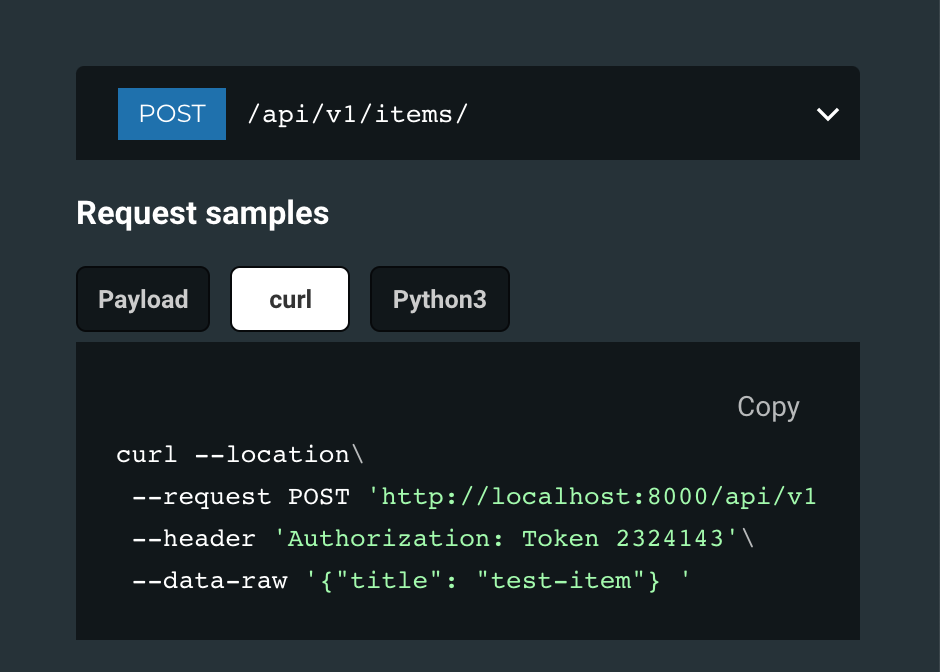Click the 'curl --location' code line
Viewport: 940px width, 672px height.
(240, 454)
